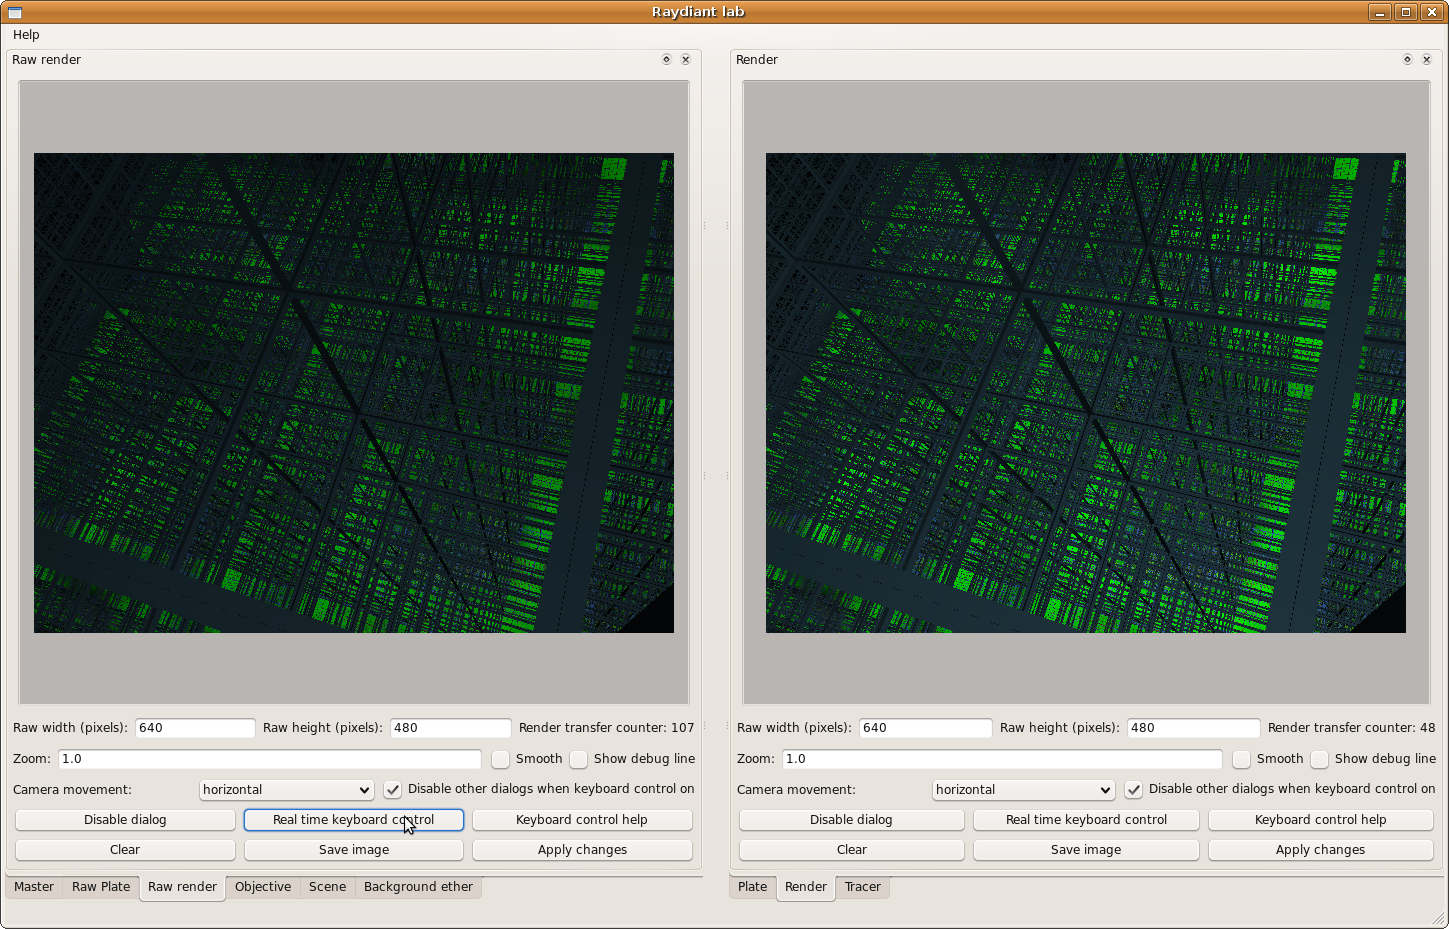Close the Render dock panel
The height and width of the screenshot is (929, 1449).
click(x=1427, y=60)
